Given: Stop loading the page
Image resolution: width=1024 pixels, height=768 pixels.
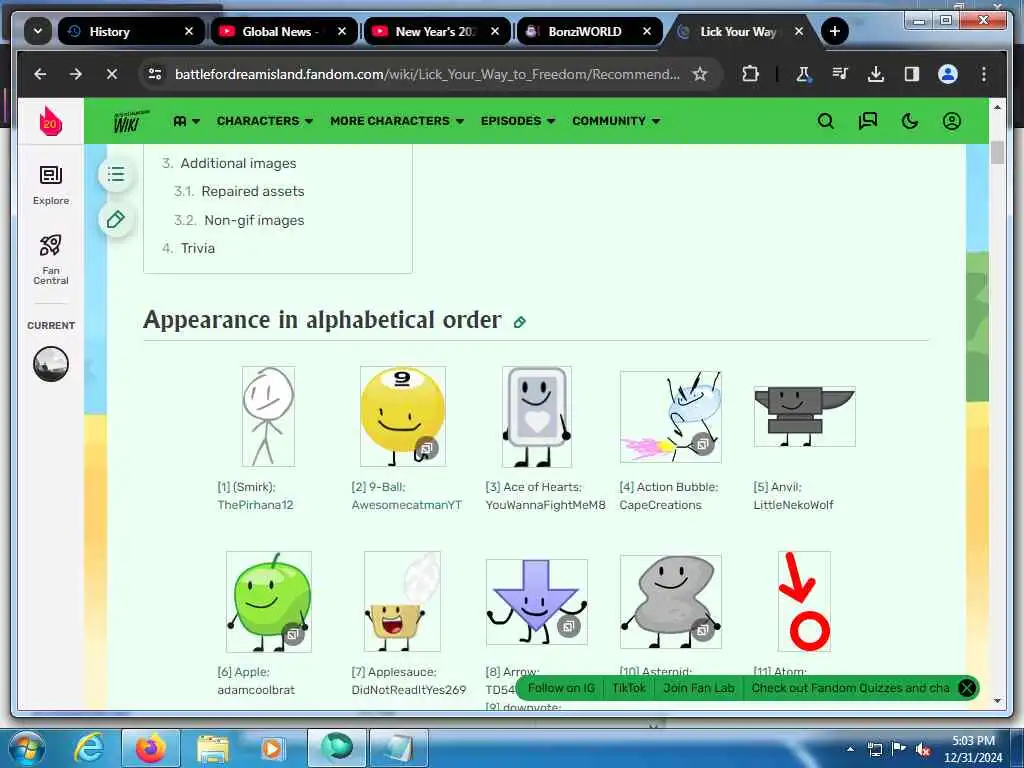Looking at the screenshot, I should coord(112,74).
